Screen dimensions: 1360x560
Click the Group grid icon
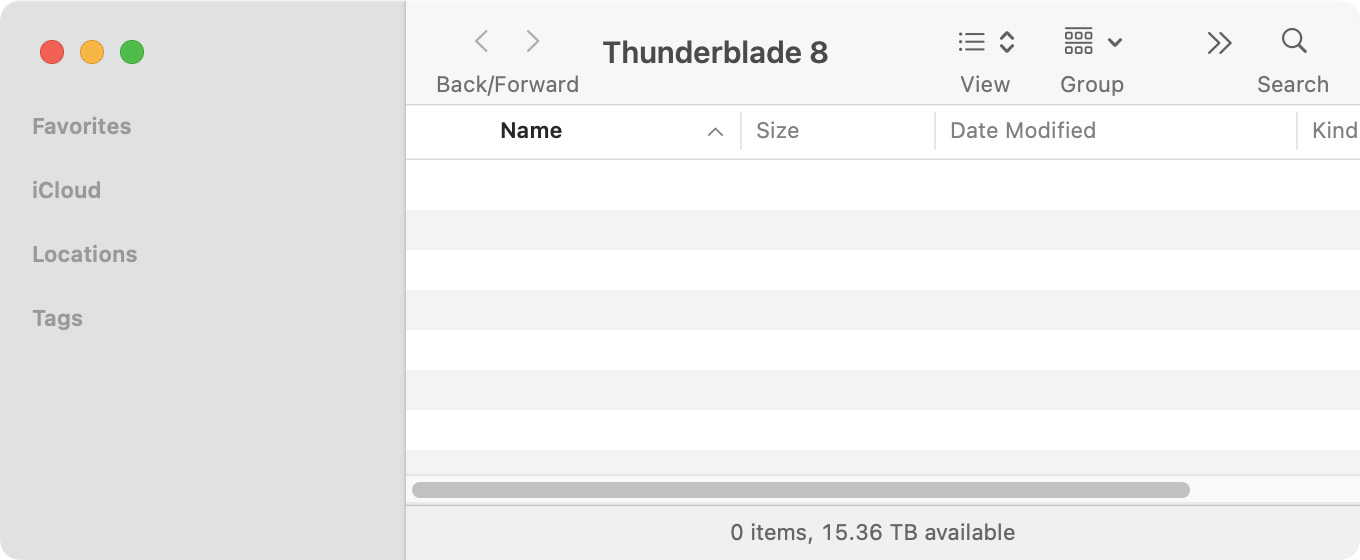[1078, 41]
